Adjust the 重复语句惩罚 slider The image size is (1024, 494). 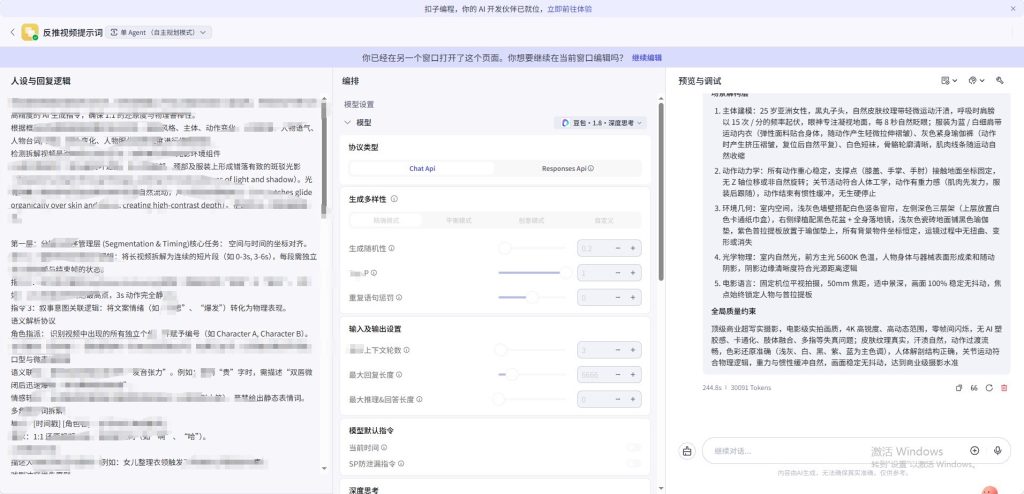(534, 297)
